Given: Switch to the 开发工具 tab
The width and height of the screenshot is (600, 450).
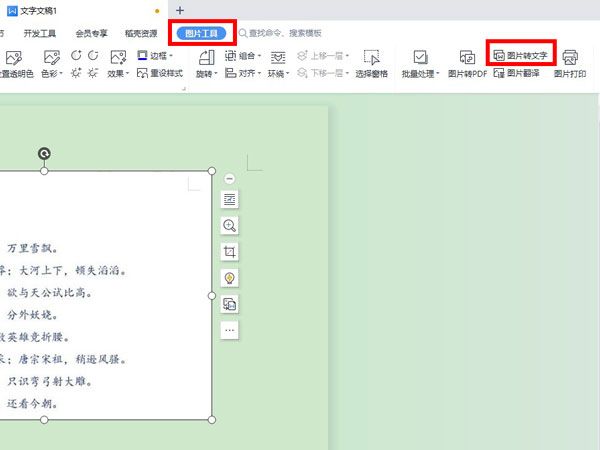Looking at the screenshot, I should (x=40, y=34).
